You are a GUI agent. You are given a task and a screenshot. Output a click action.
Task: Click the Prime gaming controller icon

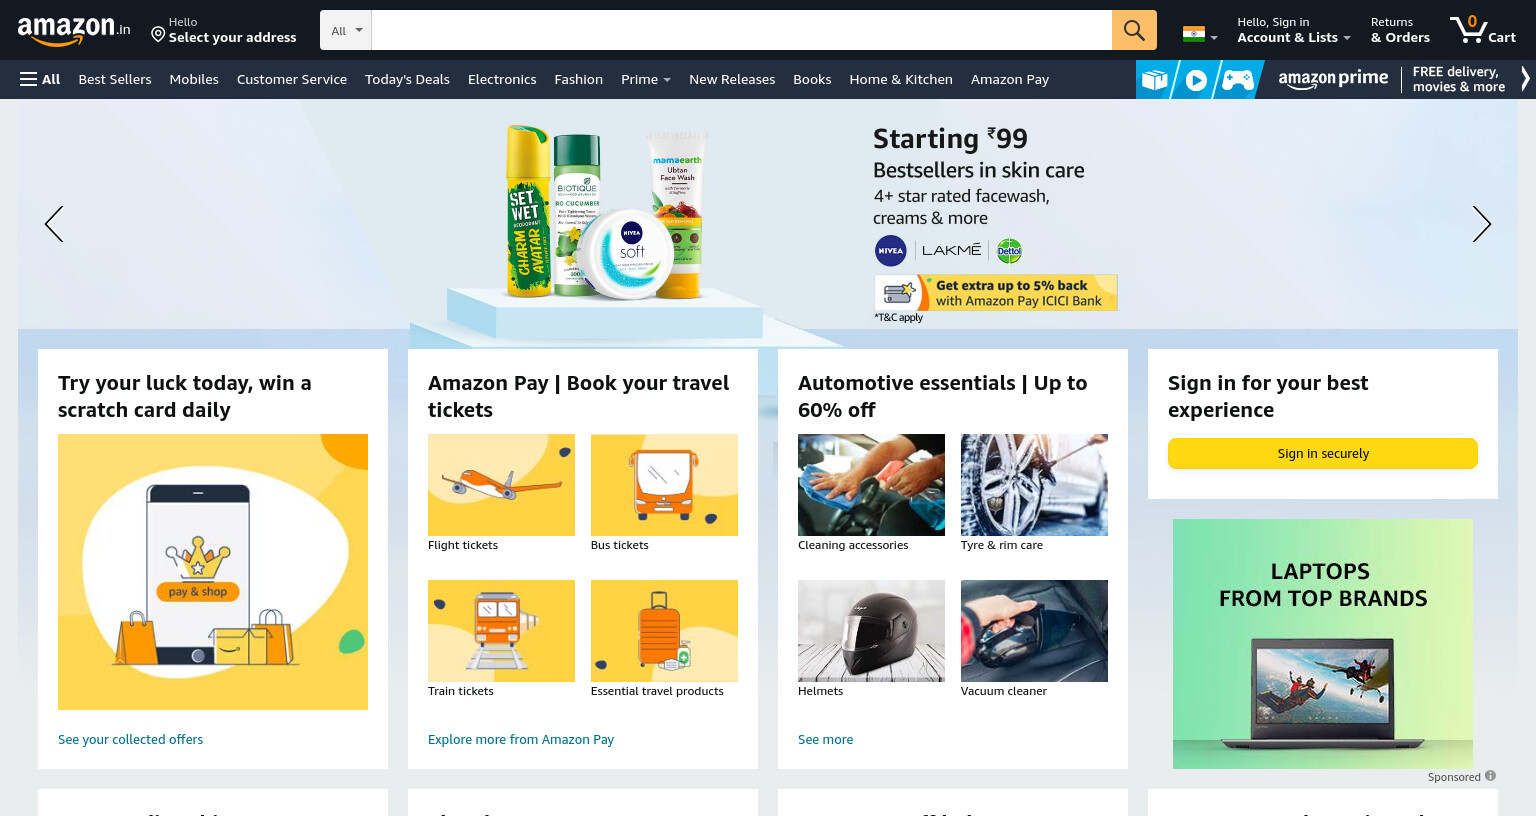(x=1237, y=80)
